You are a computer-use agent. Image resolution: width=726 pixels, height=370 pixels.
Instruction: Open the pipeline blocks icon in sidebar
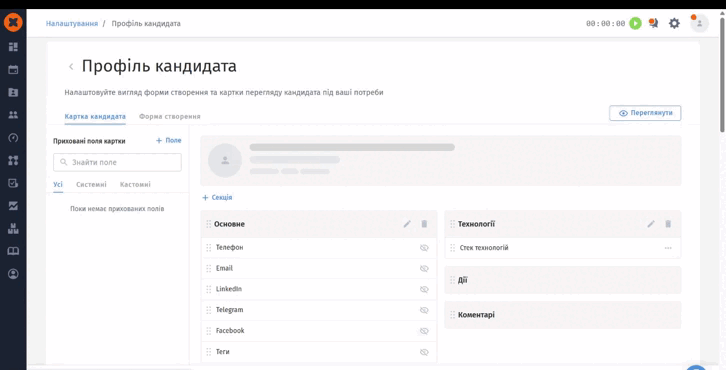coord(13,160)
